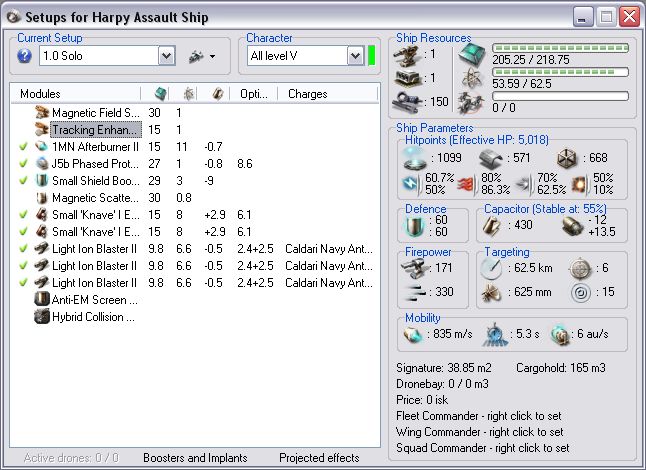Click the CPU resource icon

coord(472,55)
